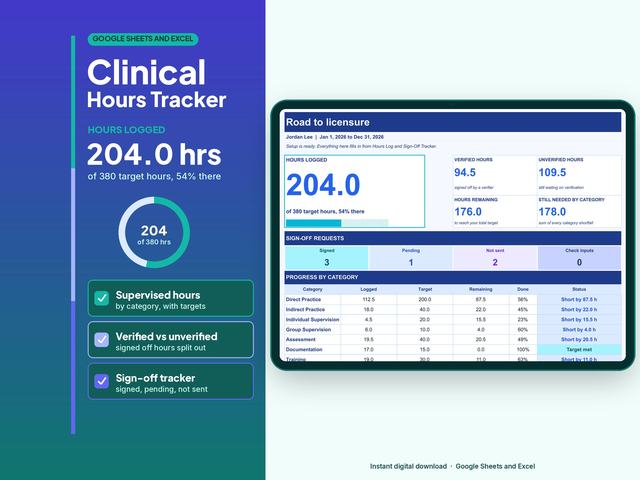Click the Target met status cell

(x=579, y=349)
